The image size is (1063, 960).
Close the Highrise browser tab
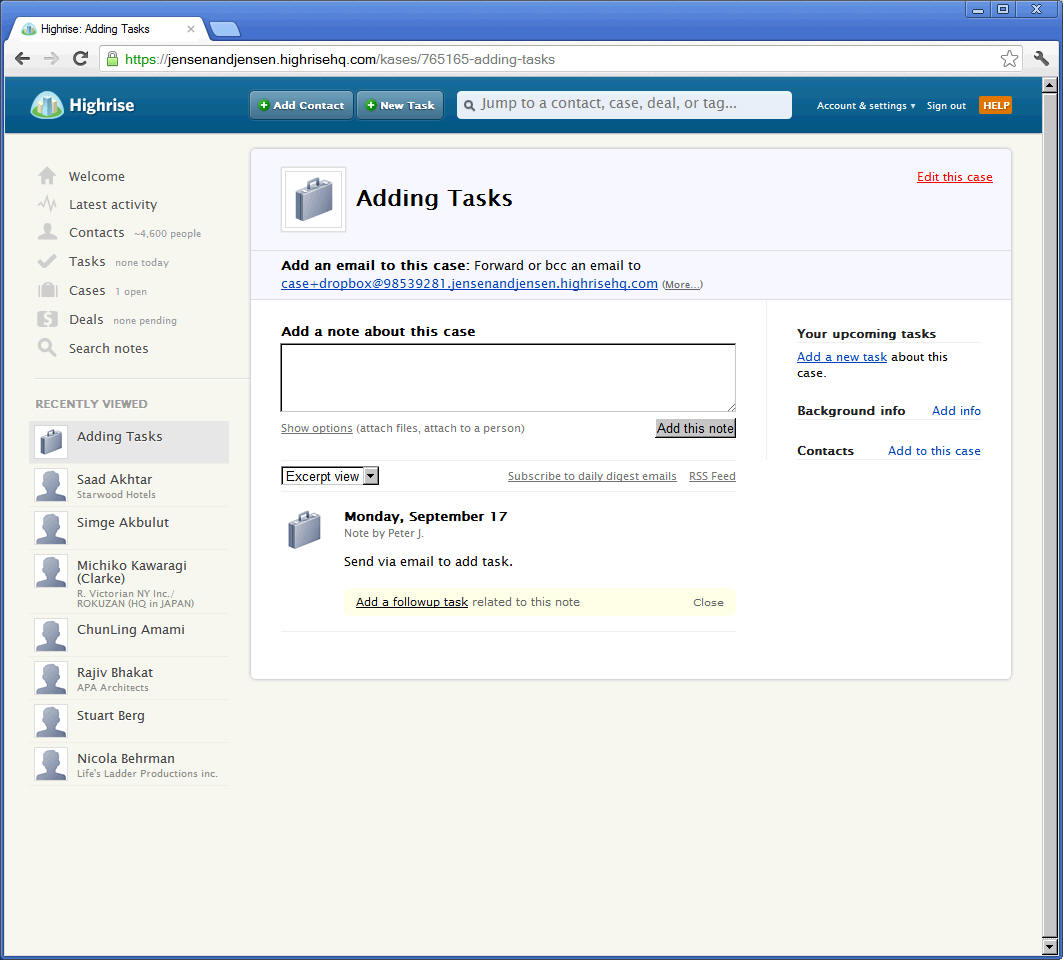click(190, 29)
